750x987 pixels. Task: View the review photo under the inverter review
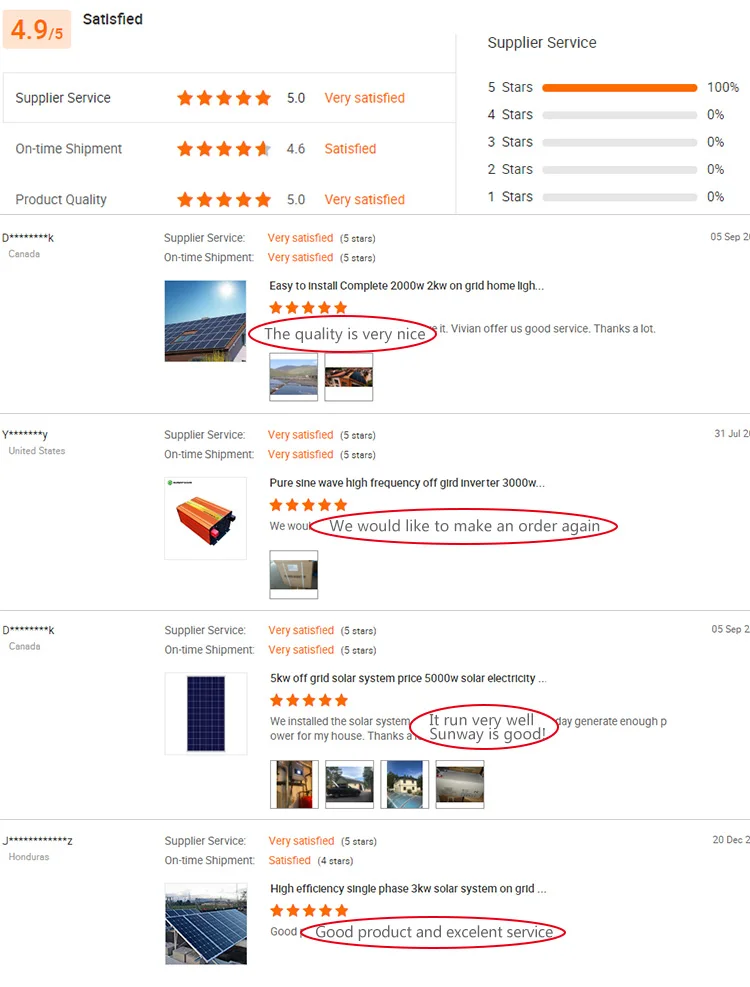pyautogui.click(x=294, y=574)
